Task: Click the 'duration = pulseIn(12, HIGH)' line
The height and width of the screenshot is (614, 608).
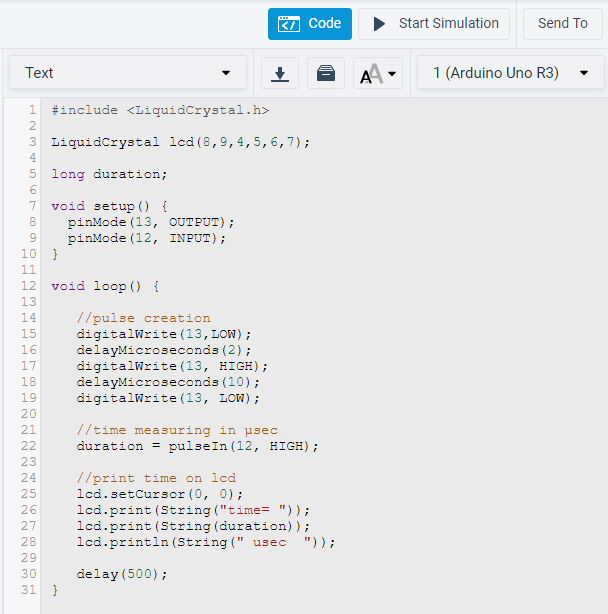Action: pos(197,446)
